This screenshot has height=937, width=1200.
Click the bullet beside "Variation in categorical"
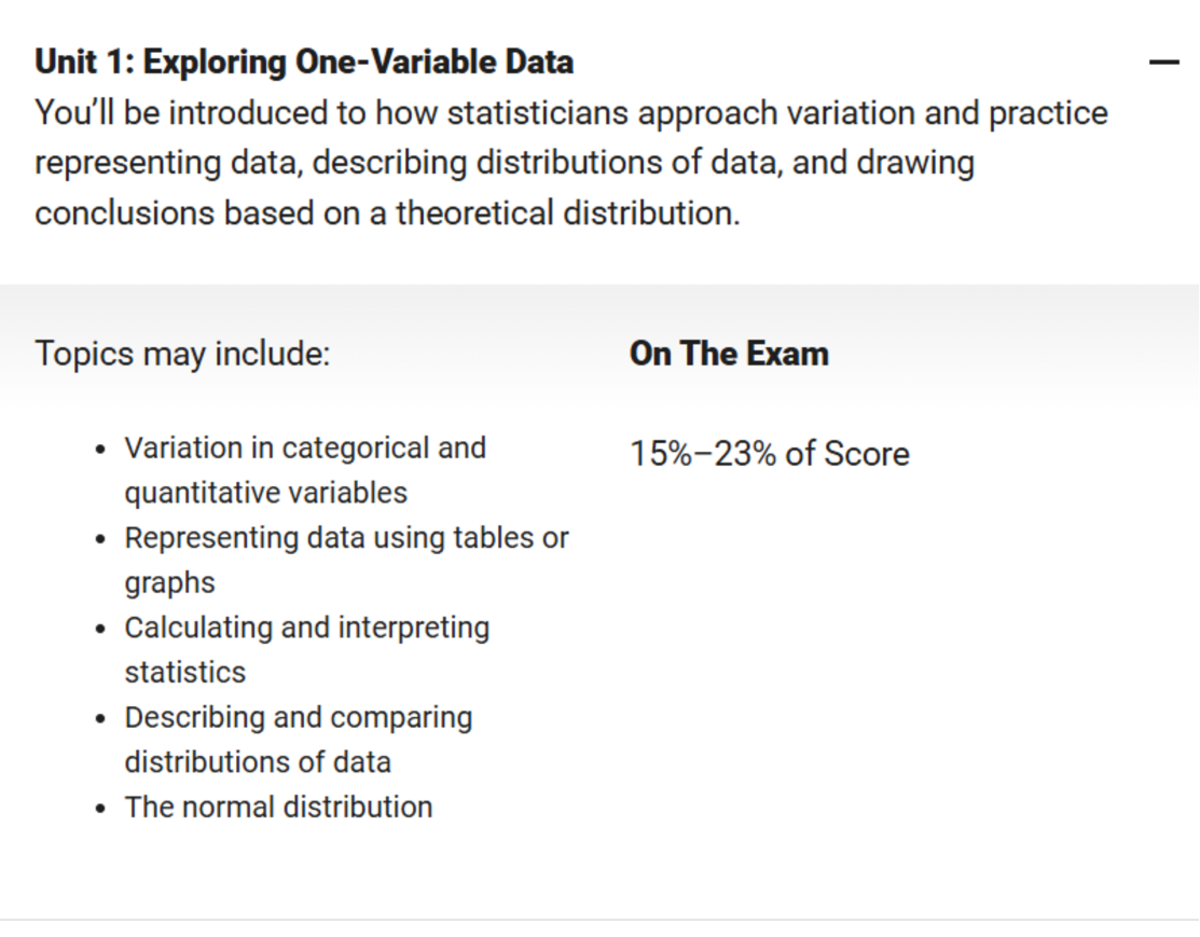[101, 449]
